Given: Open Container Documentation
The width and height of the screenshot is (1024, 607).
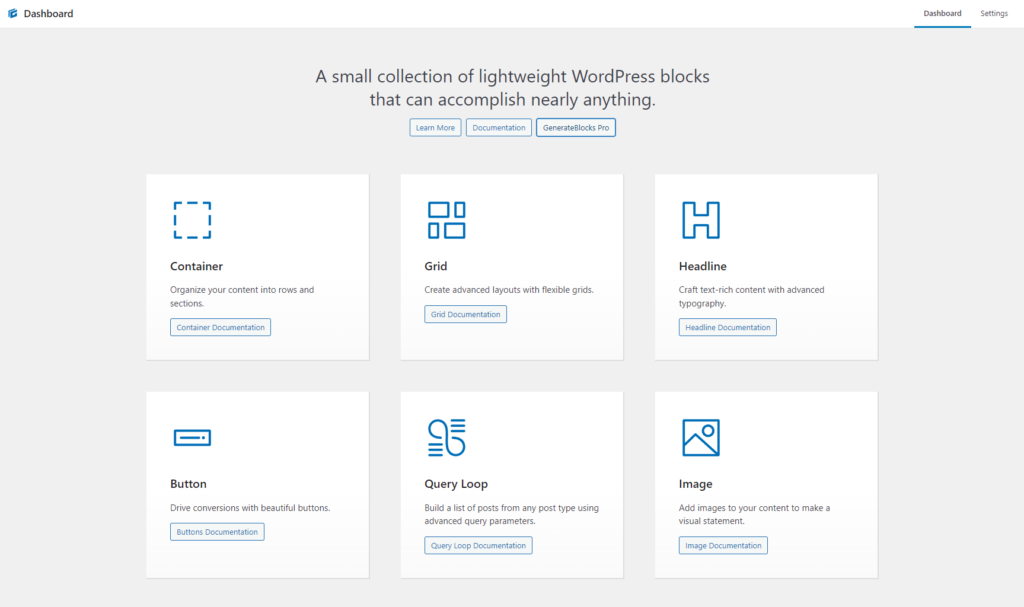Looking at the screenshot, I should coord(221,327).
